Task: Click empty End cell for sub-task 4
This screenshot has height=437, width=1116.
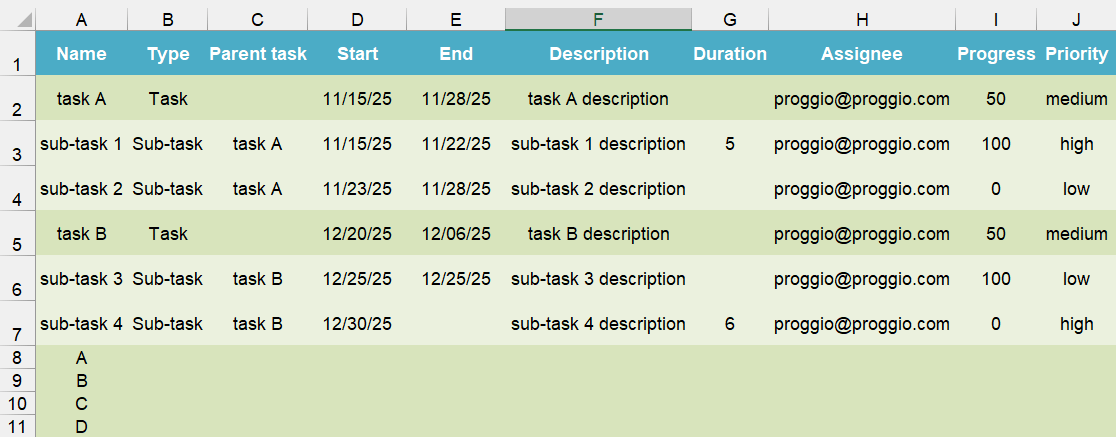Action: [x=456, y=323]
